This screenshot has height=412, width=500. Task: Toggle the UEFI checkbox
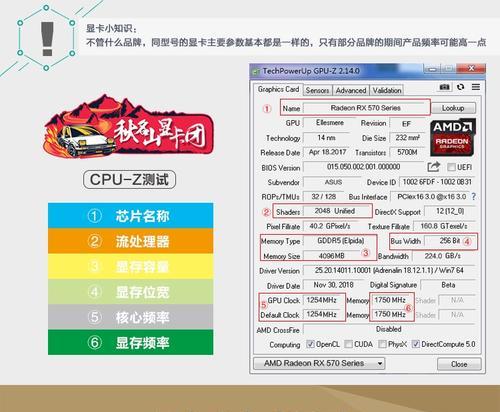coord(451,167)
